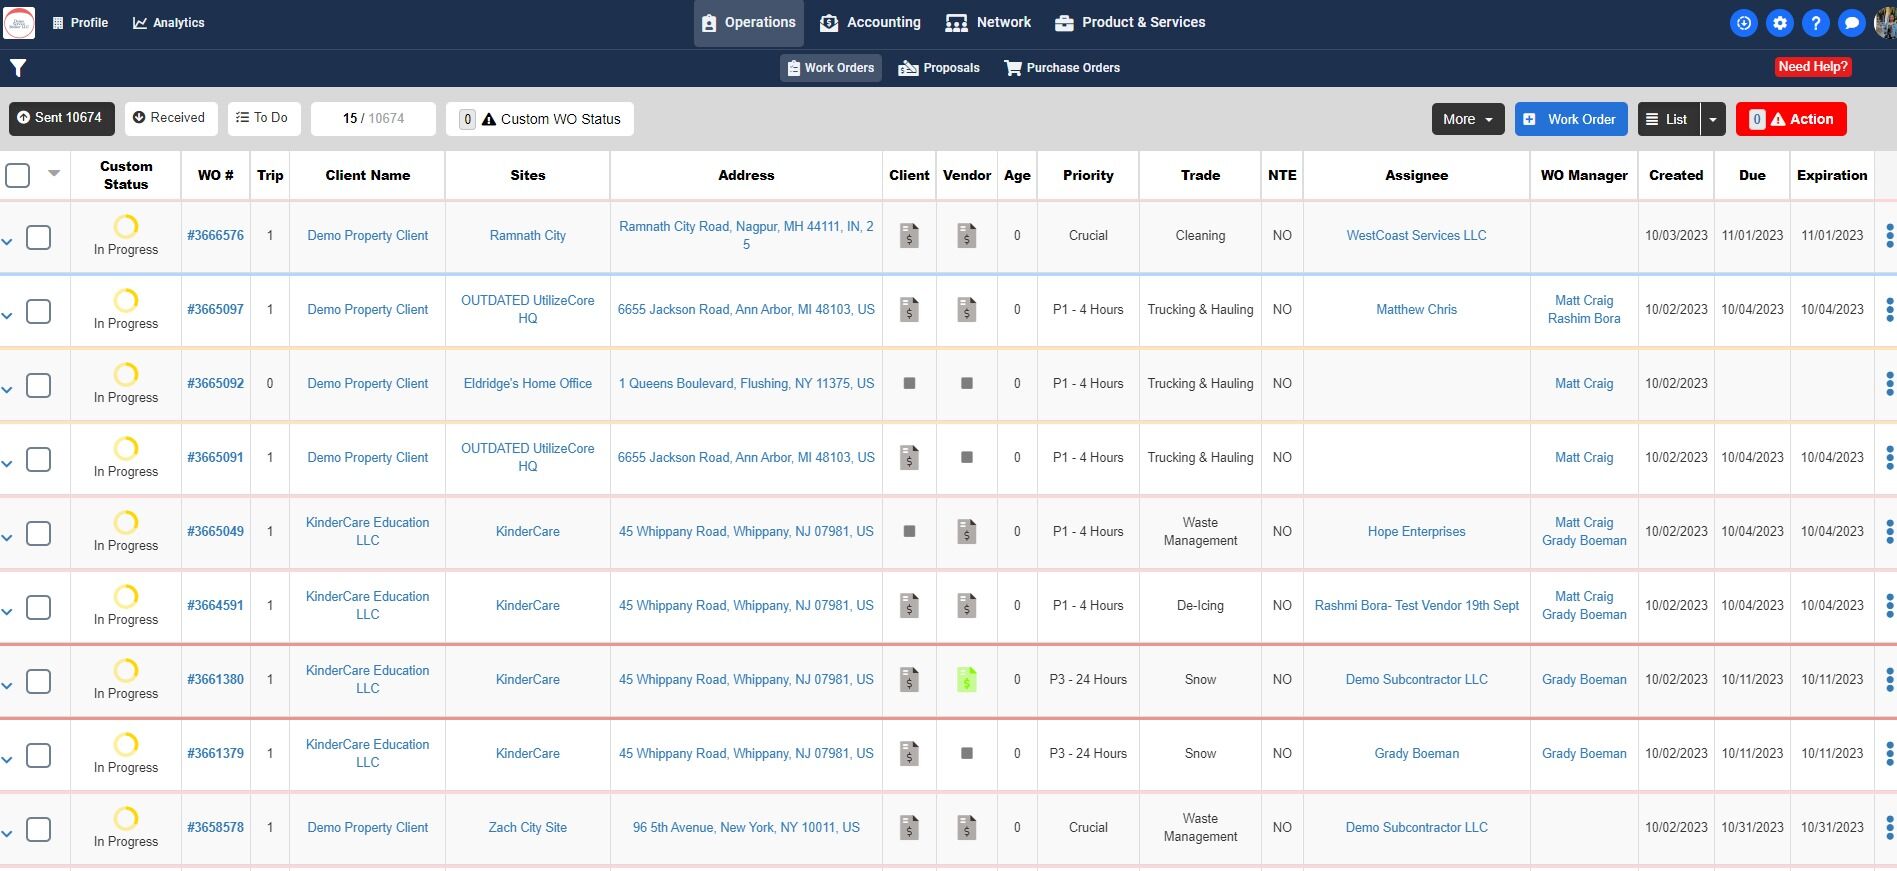The width and height of the screenshot is (1897, 871).
Task: Click the client invoice icon for WO #3666576
Action: (909, 236)
